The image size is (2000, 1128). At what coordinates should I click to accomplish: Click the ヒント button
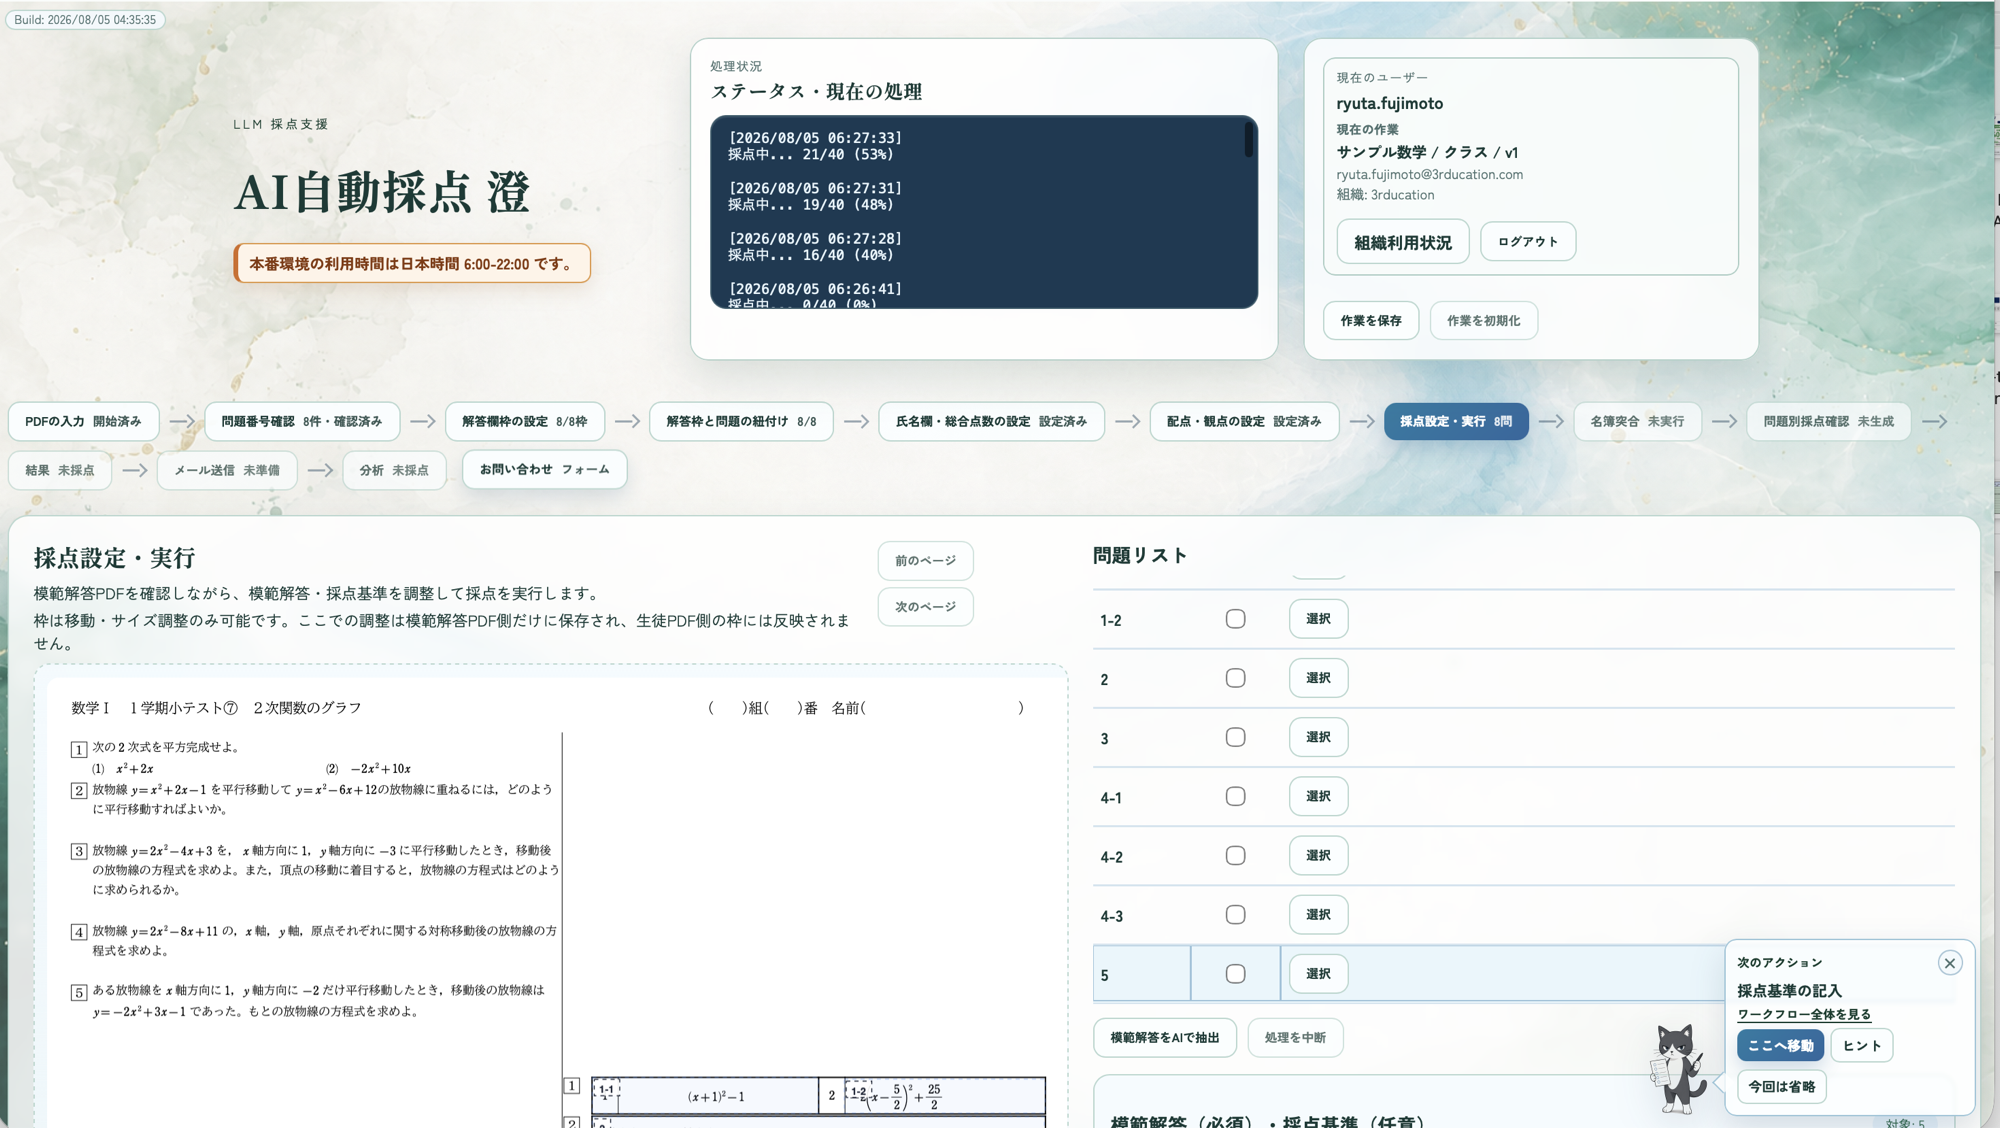(1862, 1045)
